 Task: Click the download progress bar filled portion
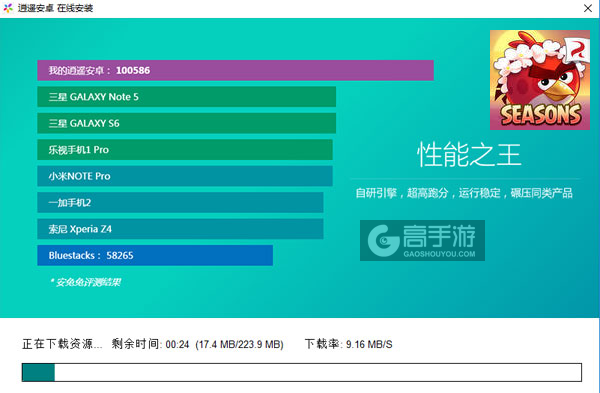(38, 372)
